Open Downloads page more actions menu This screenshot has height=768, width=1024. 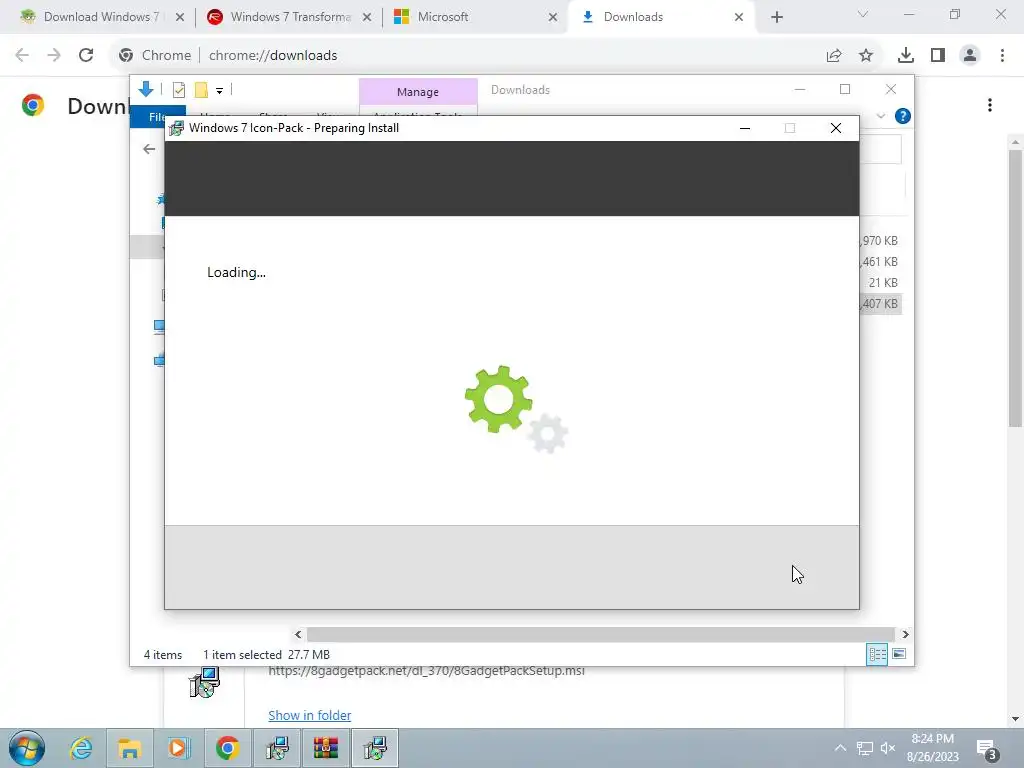tap(990, 105)
